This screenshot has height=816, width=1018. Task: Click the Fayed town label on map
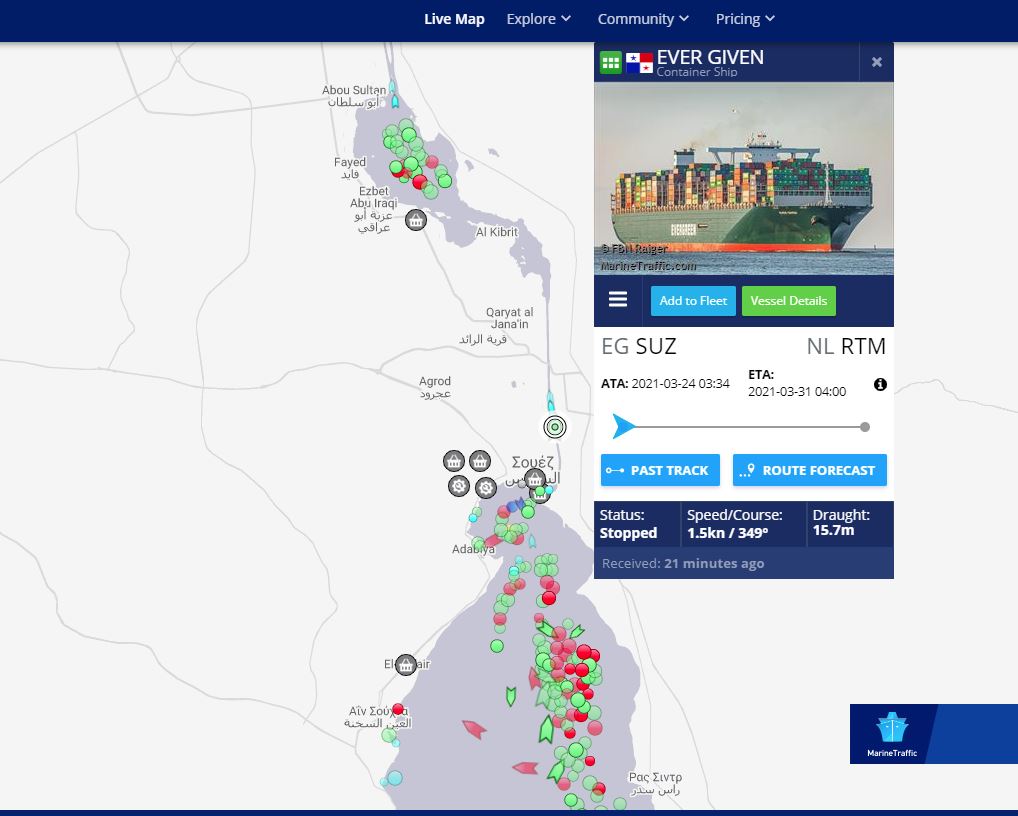pos(350,167)
